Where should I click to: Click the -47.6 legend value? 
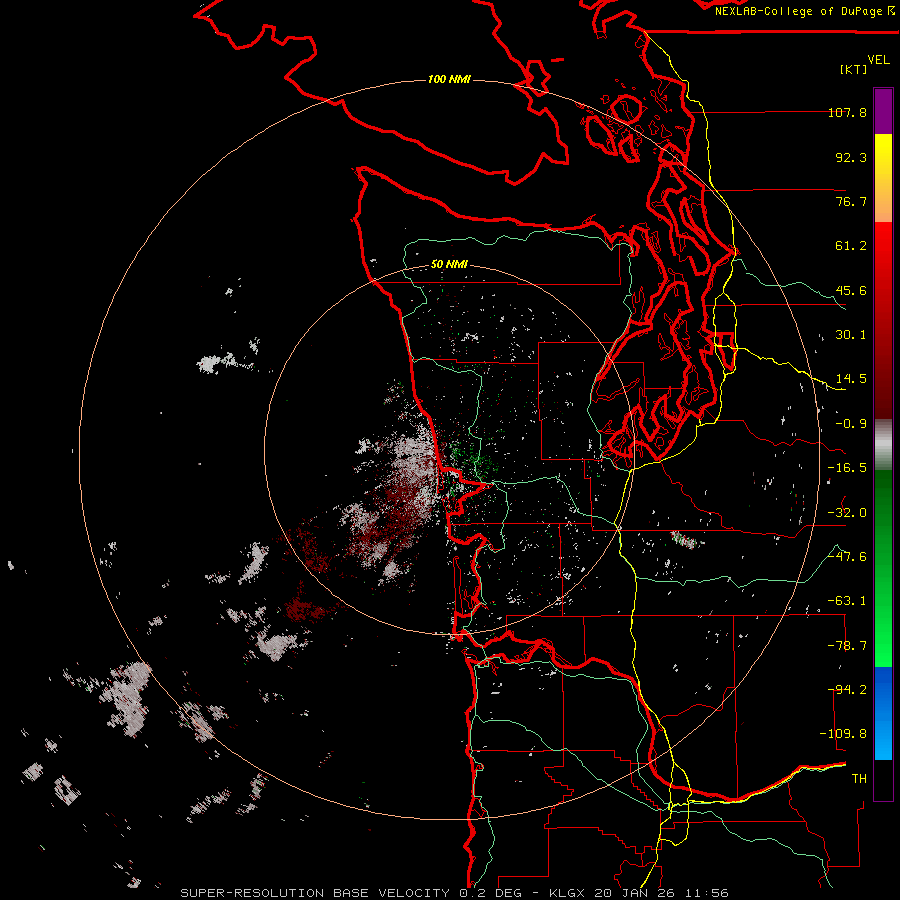click(847, 557)
